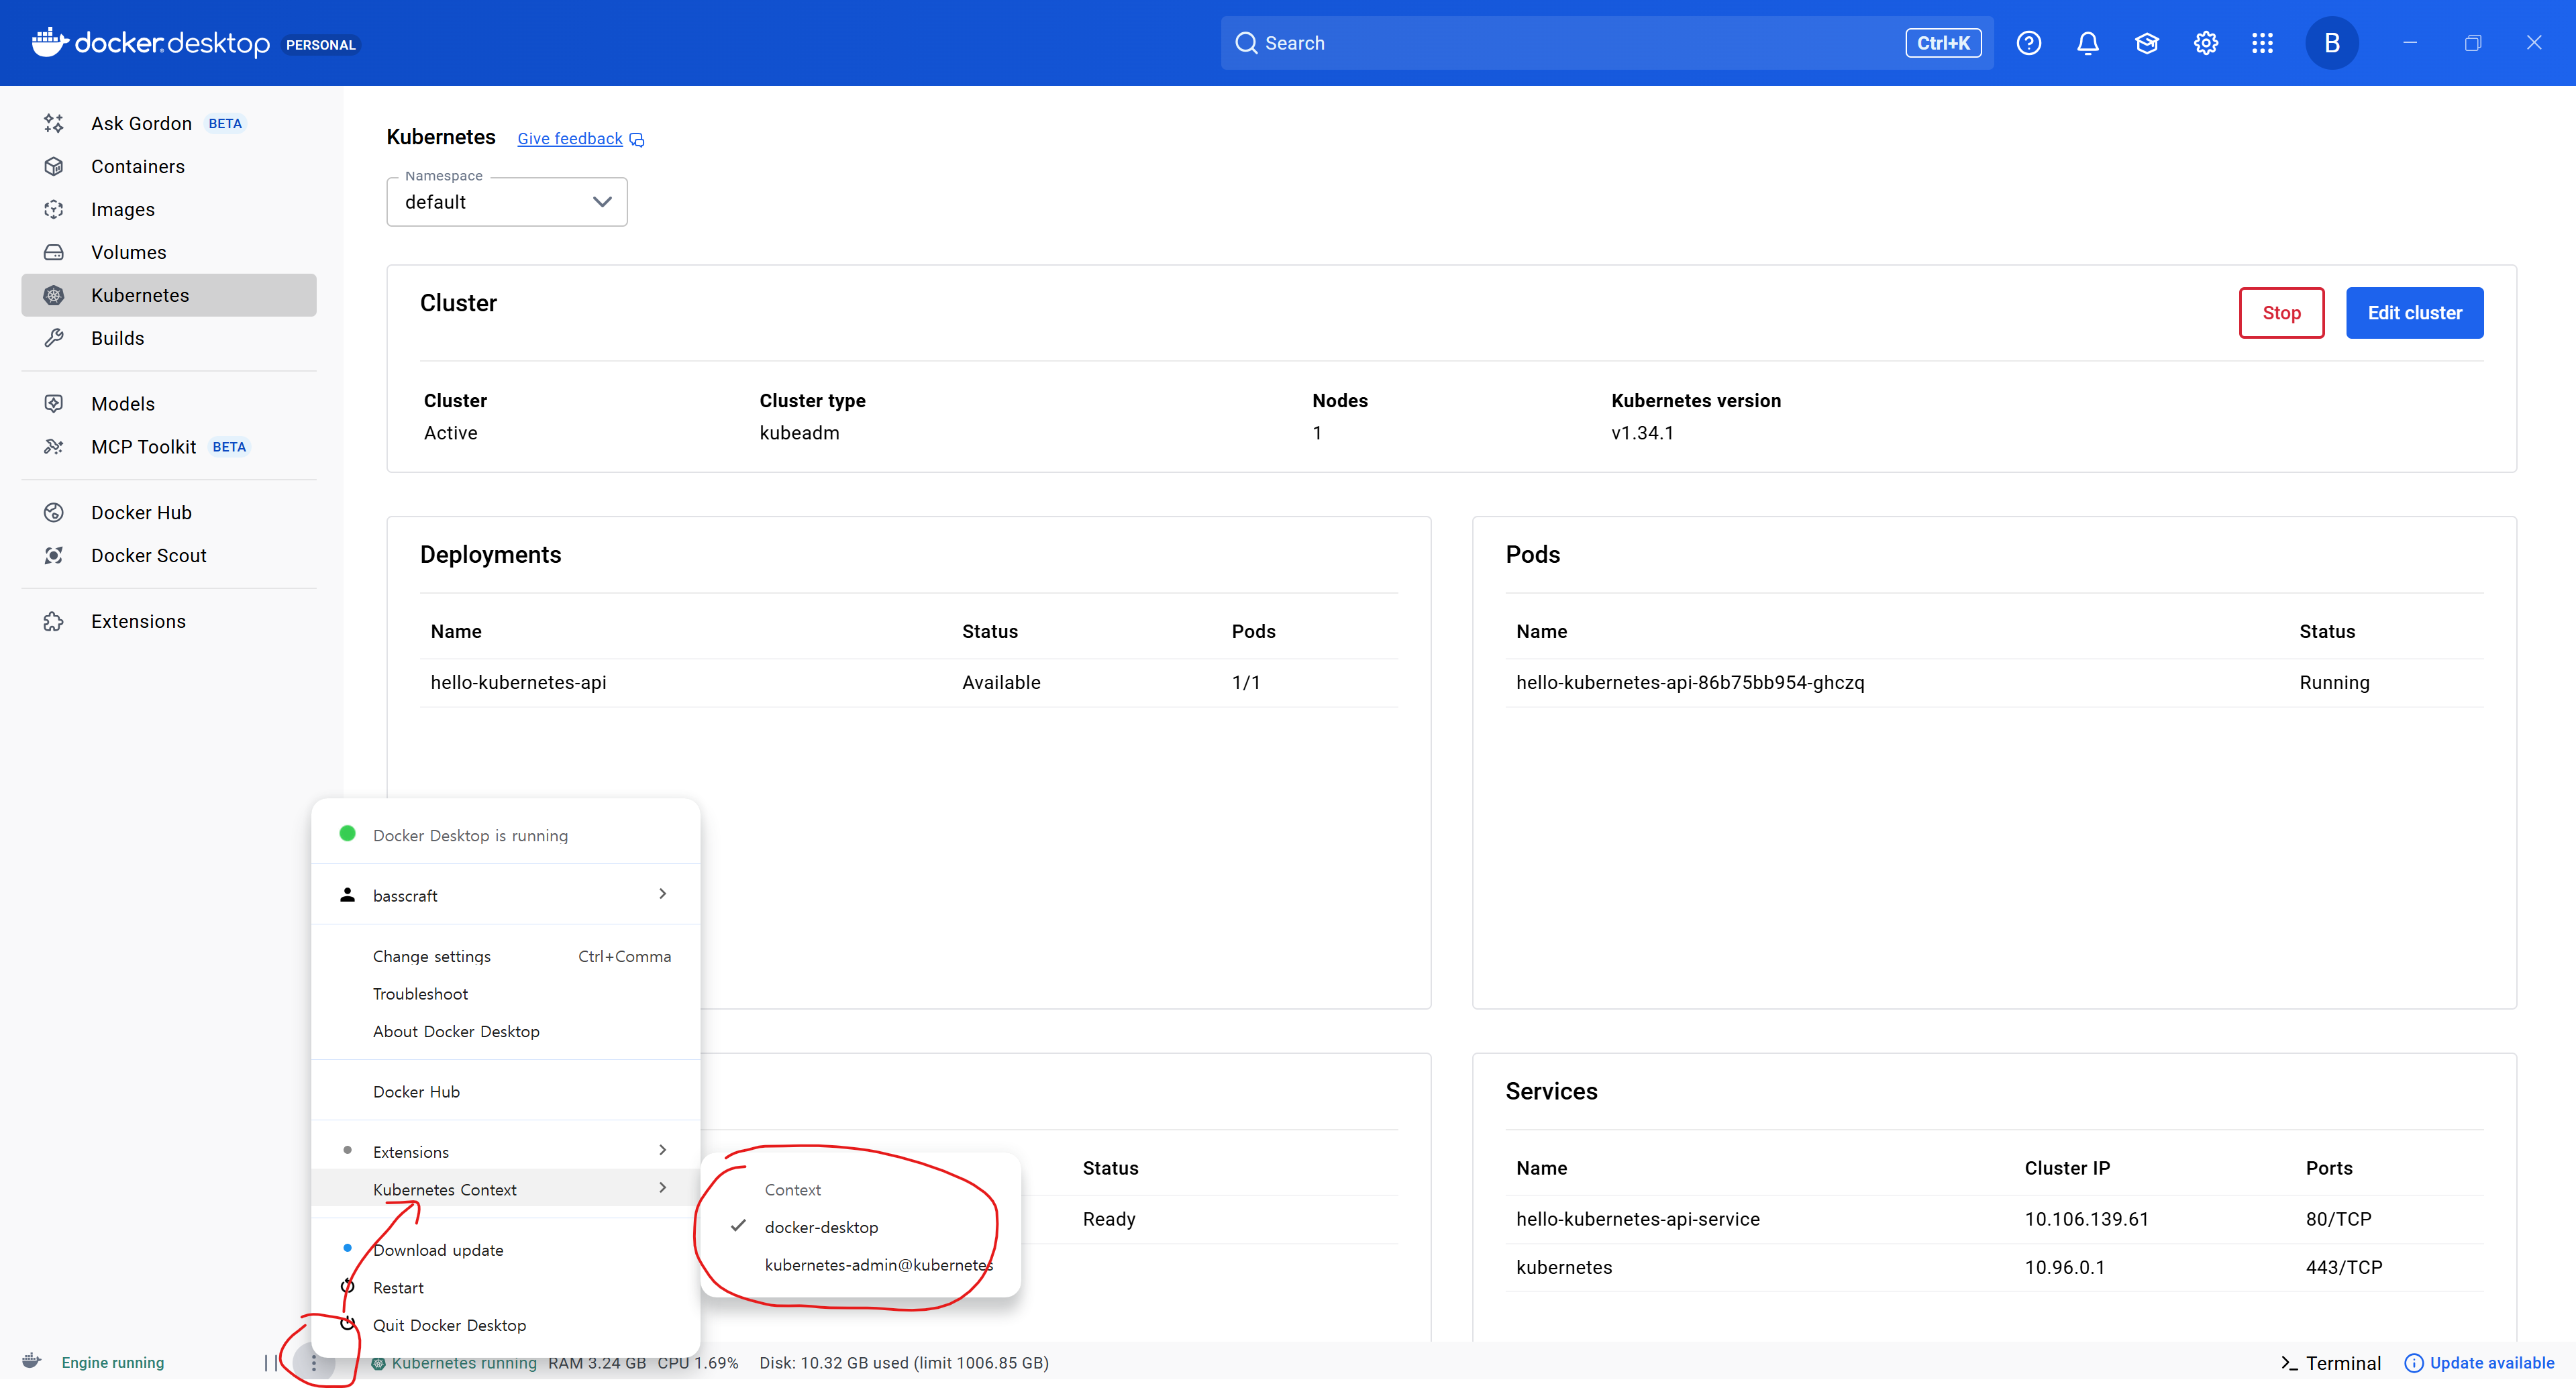The image size is (2576, 1390).
Task: Select the docker-desktop Kubernetes context
Action: point(821,1227)
